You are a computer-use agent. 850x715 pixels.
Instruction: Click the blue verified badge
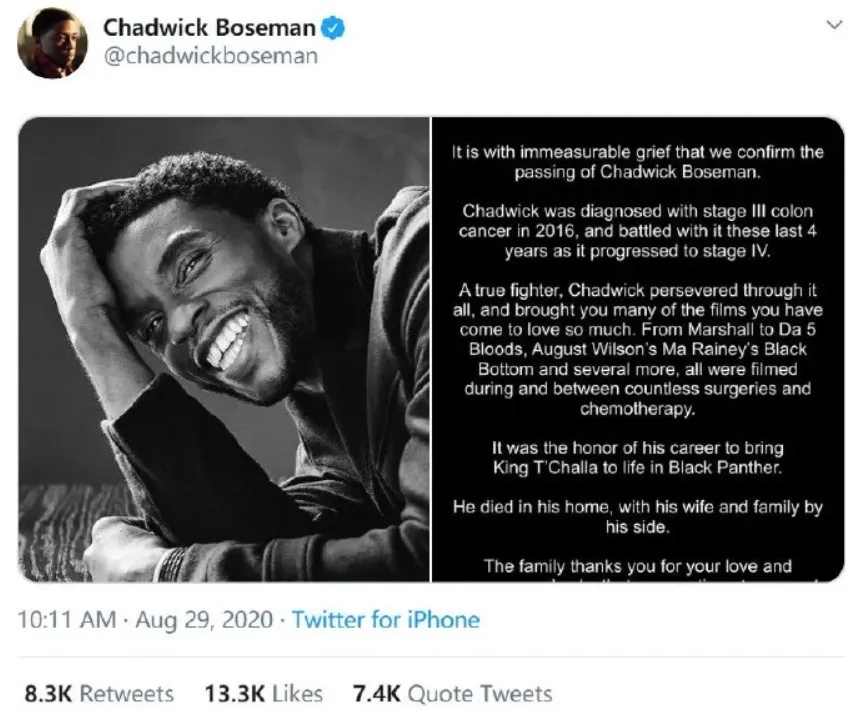(335, 28)
